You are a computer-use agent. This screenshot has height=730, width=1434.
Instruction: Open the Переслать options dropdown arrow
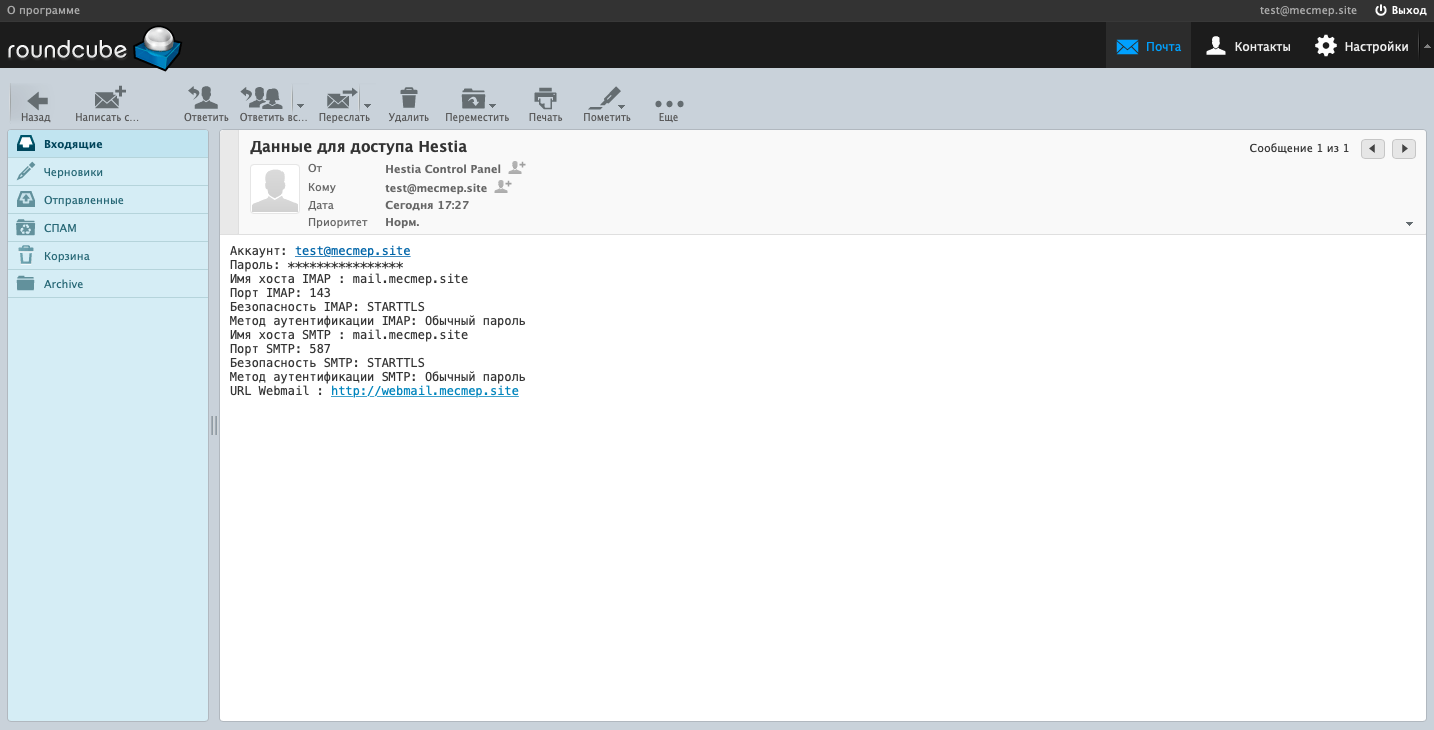(x=367, y=104)
